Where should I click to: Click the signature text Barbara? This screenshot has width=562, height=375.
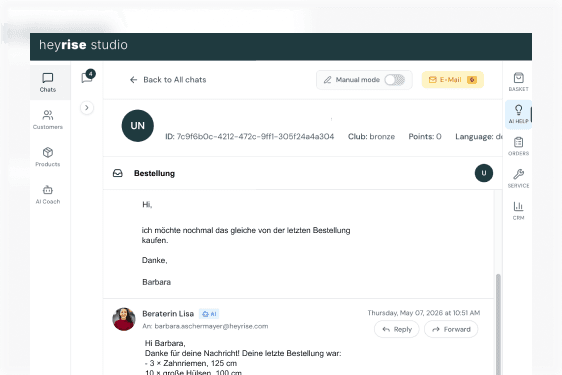click(157, 282)
